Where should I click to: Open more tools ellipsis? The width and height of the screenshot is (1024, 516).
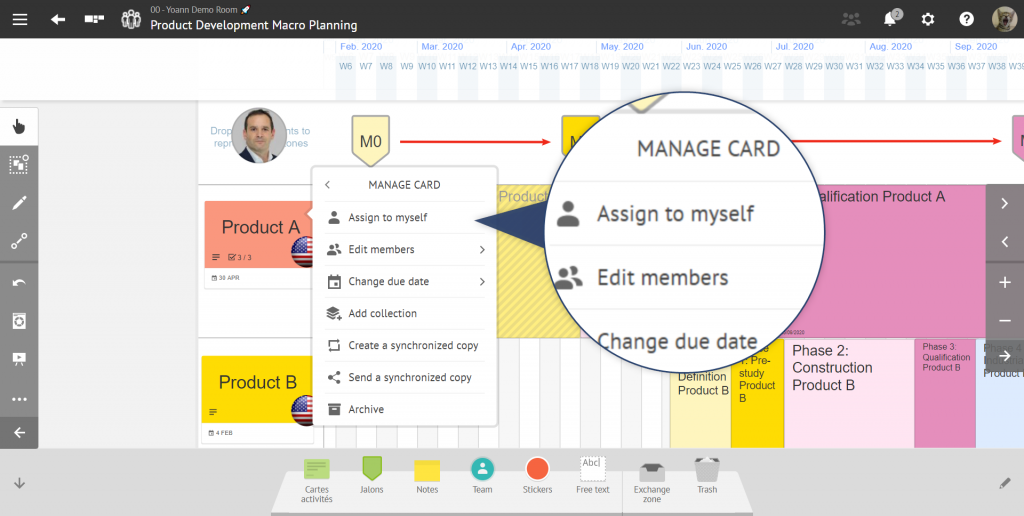[19, 399]
